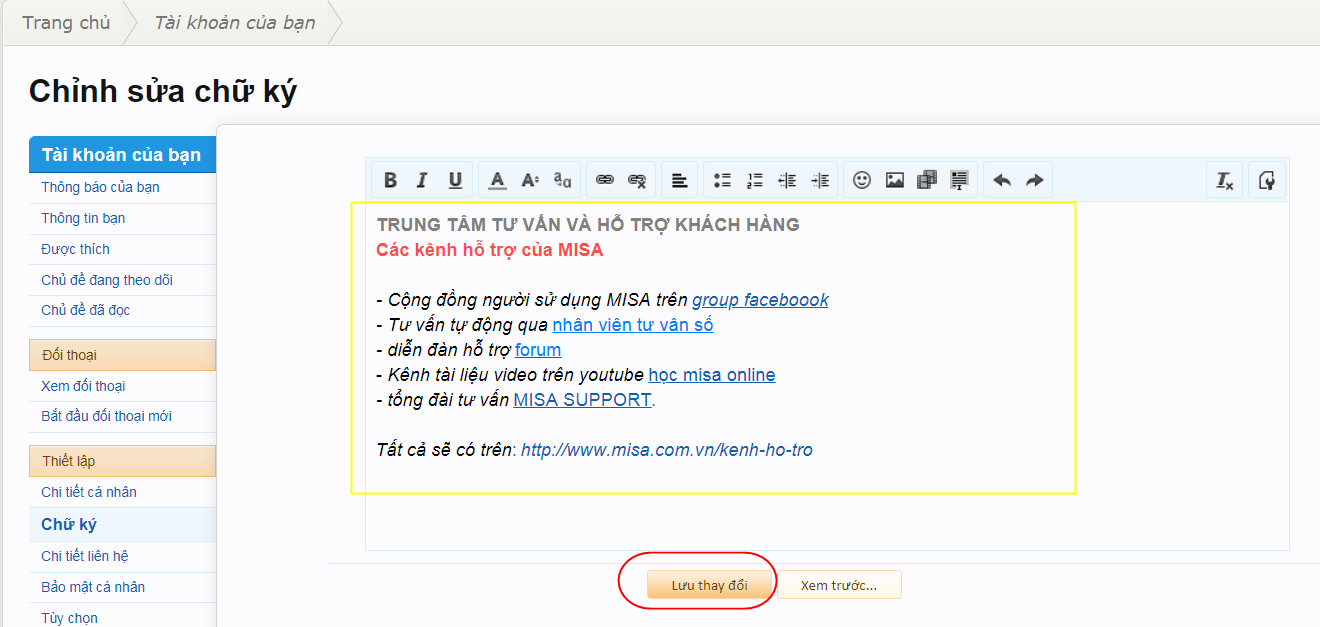
Task: Click the Tài khoản của bạn sidebar header
Action: tap(122, 154)
